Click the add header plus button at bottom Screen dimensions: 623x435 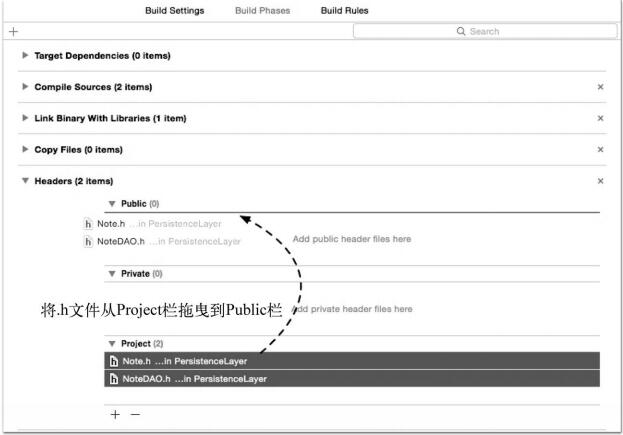click(115, 414)
